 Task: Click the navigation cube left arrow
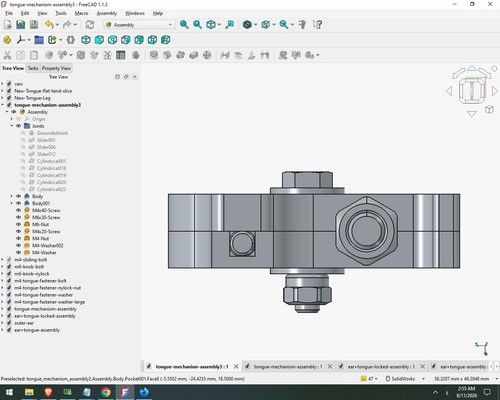449,91
